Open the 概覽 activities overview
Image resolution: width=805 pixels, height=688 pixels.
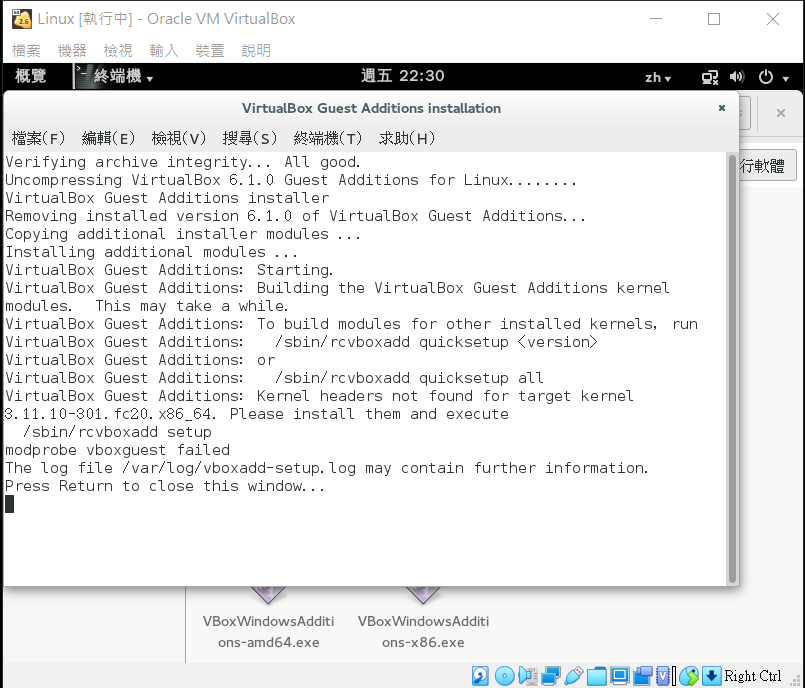(x=30, y=76)
